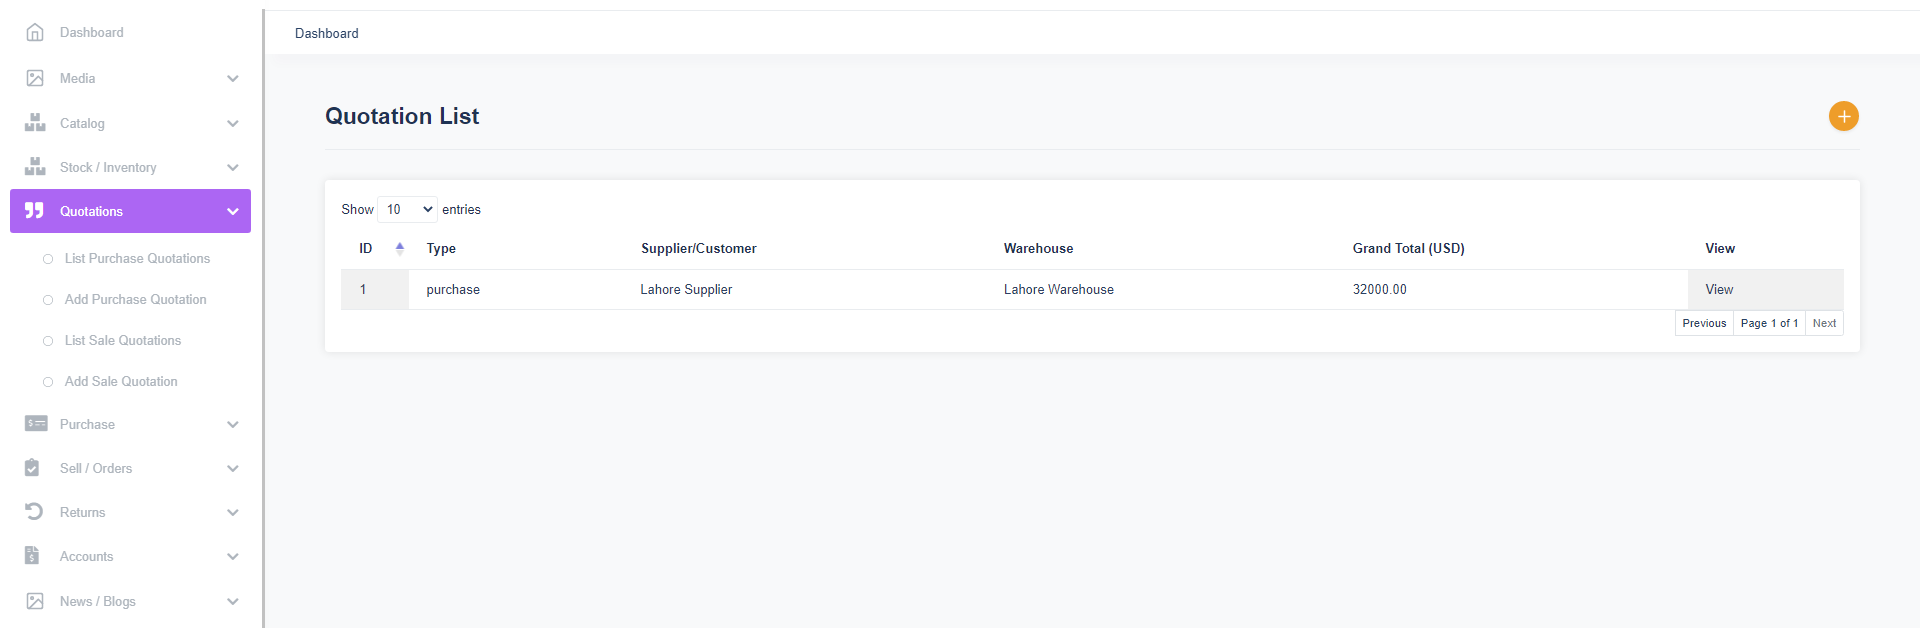Image resolution: width=1920 pixels, height=628 pixels.
Task: Click the Sell / Orders clipboard icon
Action: click(33, 468)
